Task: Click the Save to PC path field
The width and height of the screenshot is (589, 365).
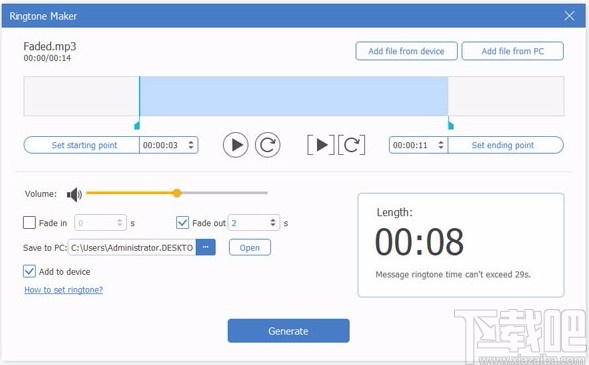Action: [x=132, y=247]
